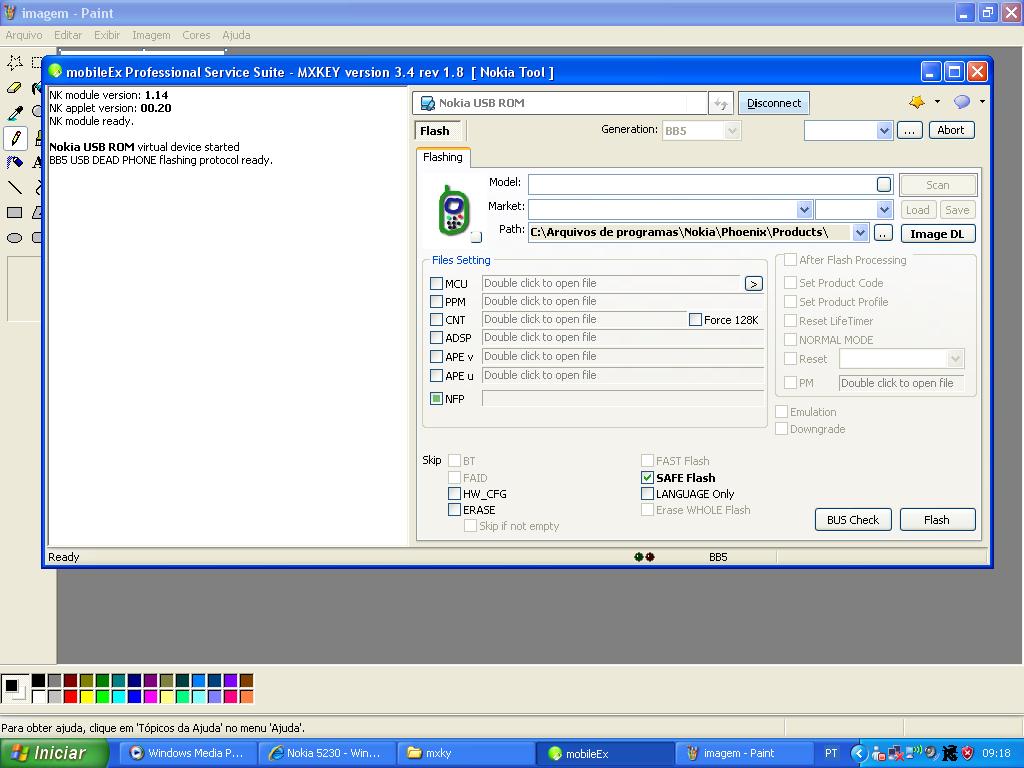This screenshot has height=768, width=1024.
Task: Select the Ellipse shape tool
Action: (x=15, y=238)
